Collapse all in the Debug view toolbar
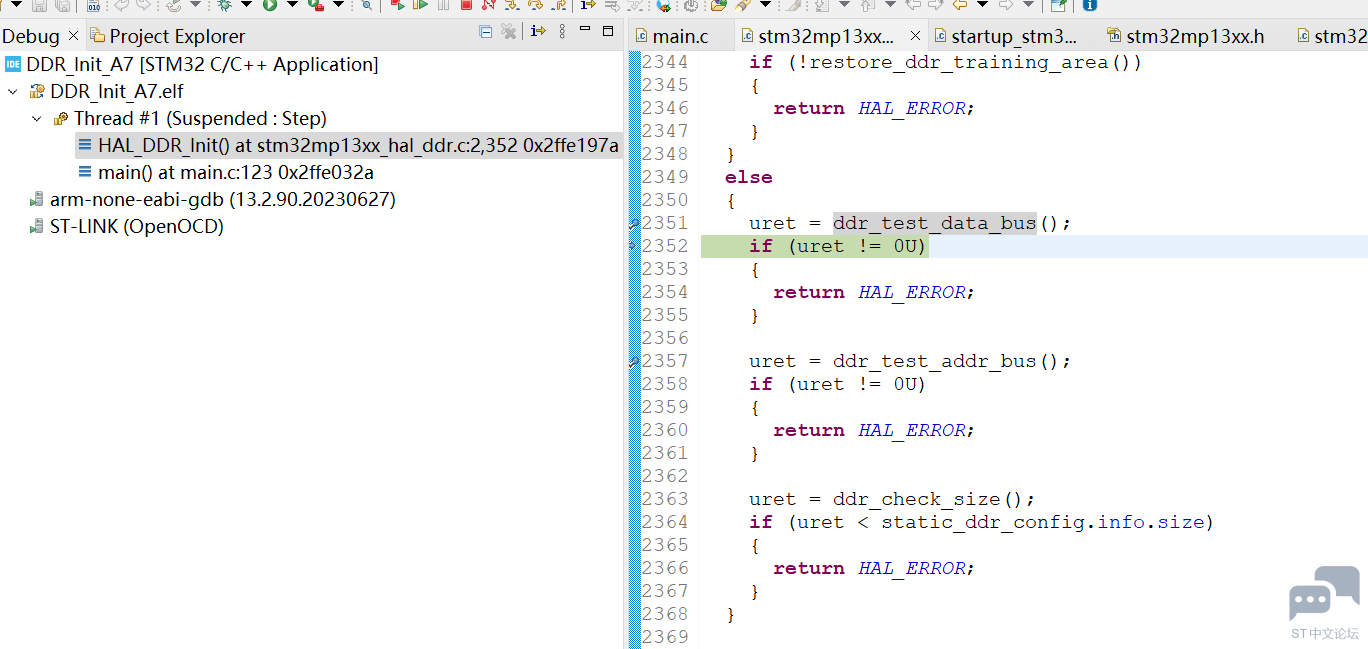Screen dimensions: 1368x649 (x=486, y=32)
